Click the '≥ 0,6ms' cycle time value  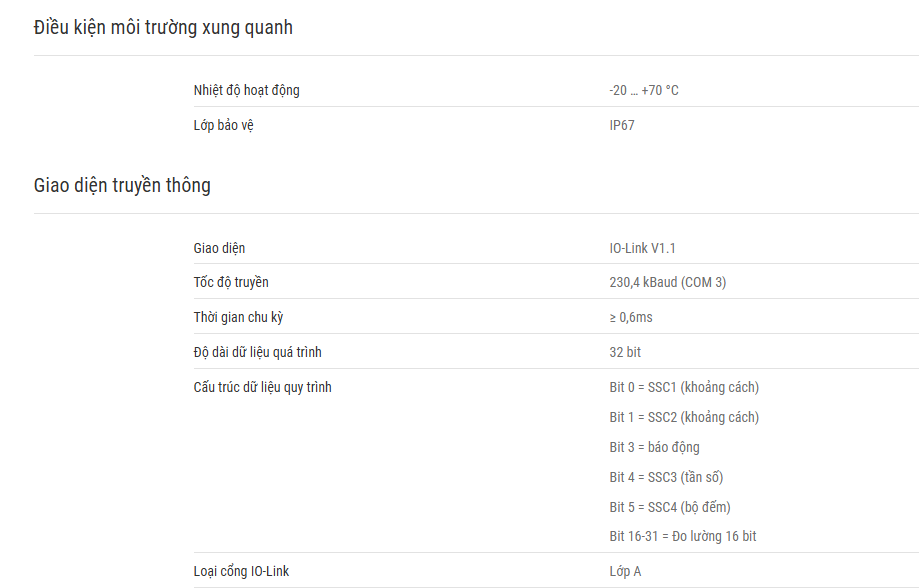pyautogui.click(x=631, y=318)
